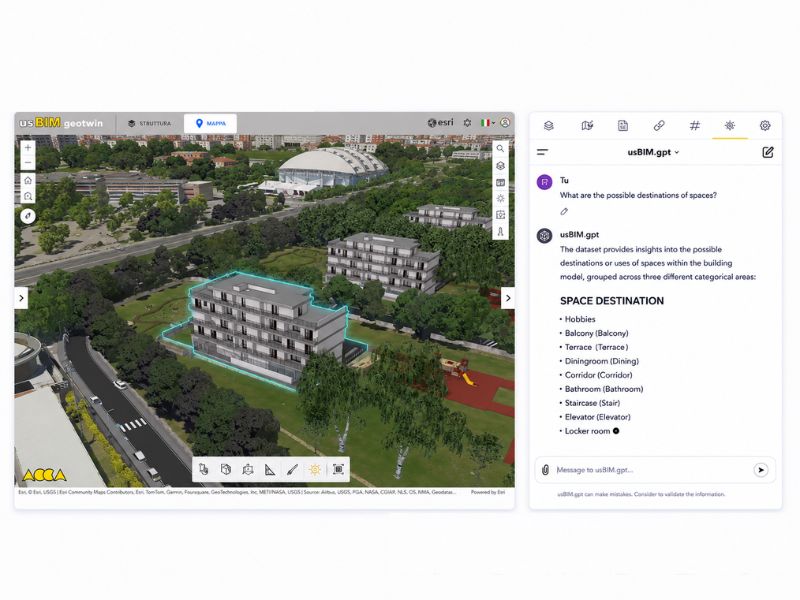Select the first icon in the bottom toolbar

coord(204,469)
